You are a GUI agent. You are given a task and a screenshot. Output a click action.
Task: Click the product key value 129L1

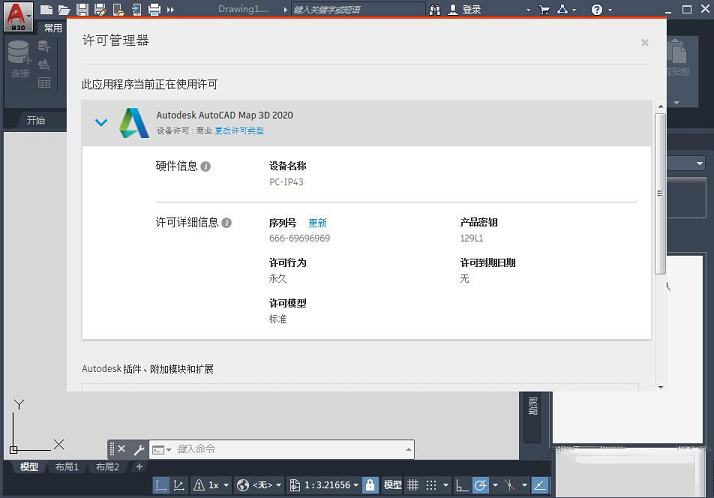[x=471, y=238]
